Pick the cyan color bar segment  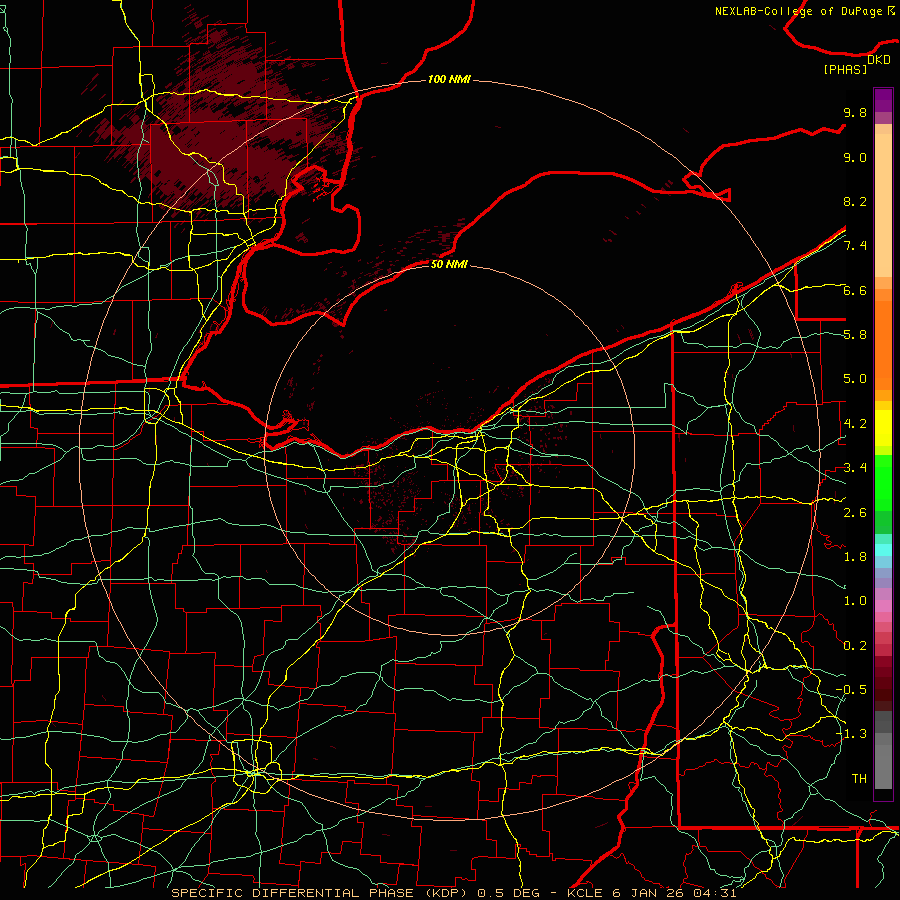point(883,550)
